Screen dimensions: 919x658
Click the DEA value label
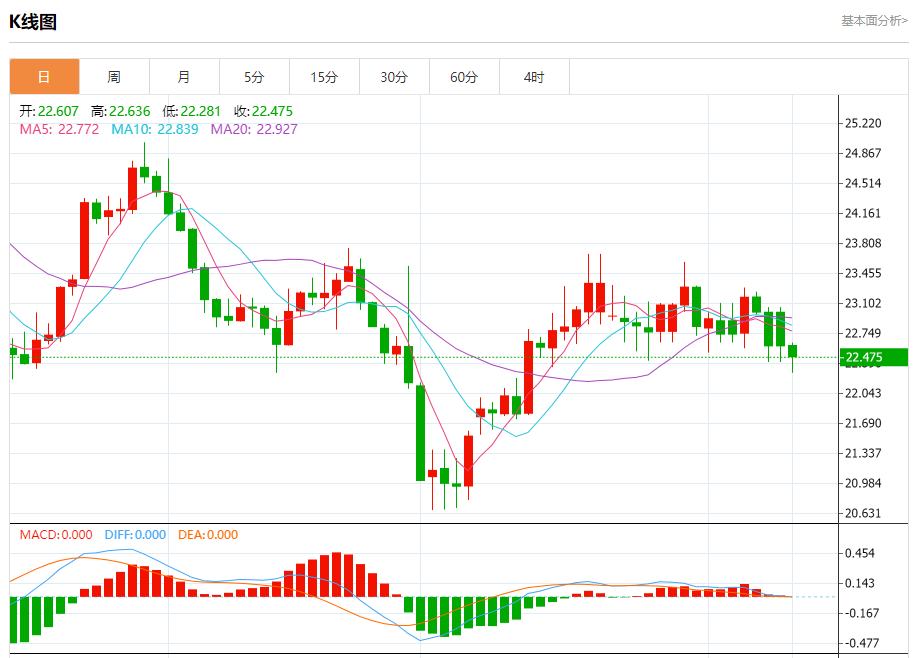tap(208, 535)
